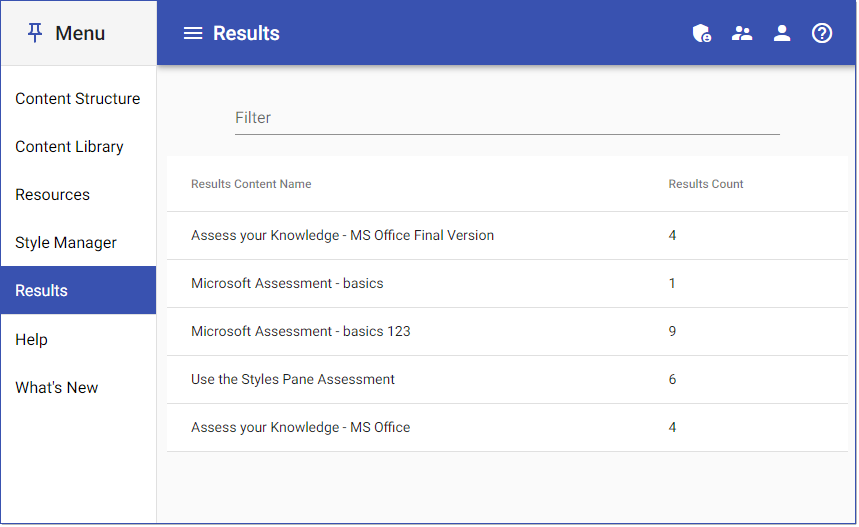The height and width of the screenshot is (527, 859).
Task: Click the Results title in header bar
Action: (246, 33)
